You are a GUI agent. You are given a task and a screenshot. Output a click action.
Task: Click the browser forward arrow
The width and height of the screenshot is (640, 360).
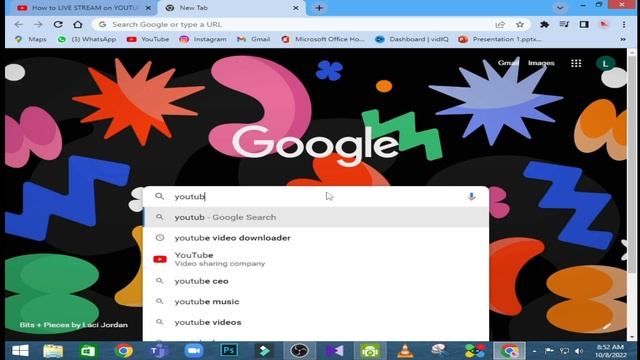[38, 24]
